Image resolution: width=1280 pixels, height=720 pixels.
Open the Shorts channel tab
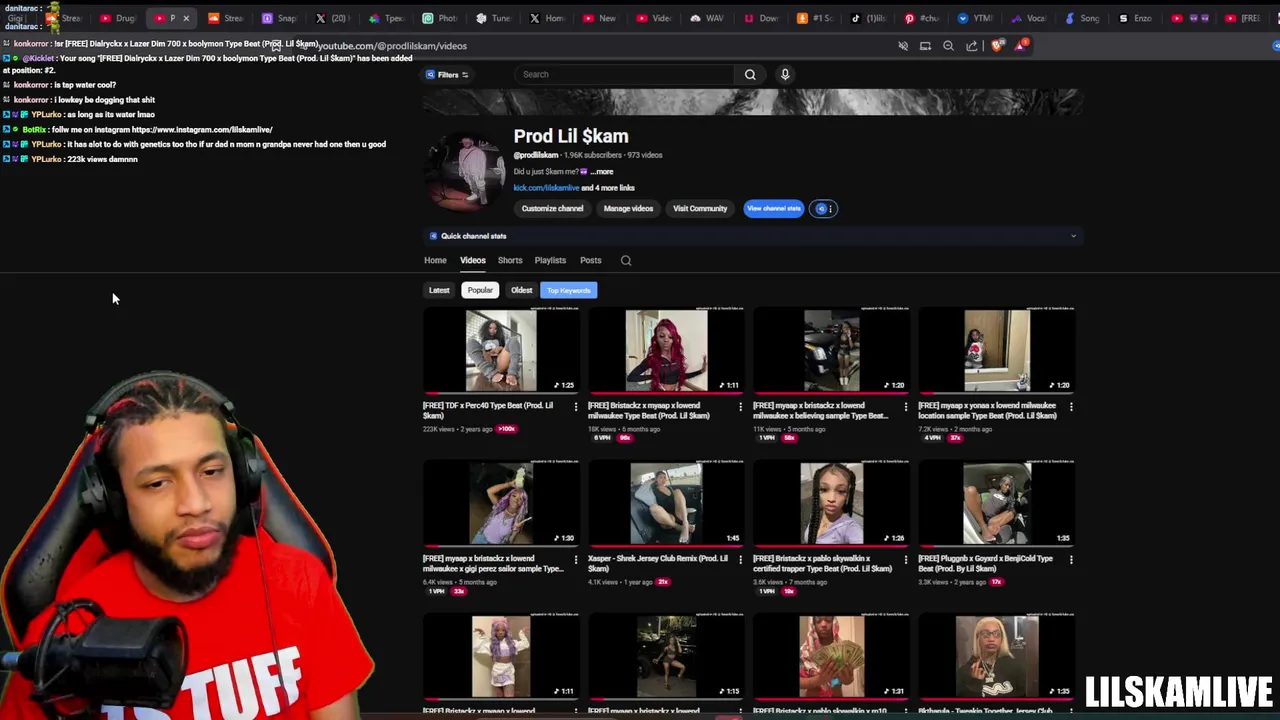click(510, 260)
